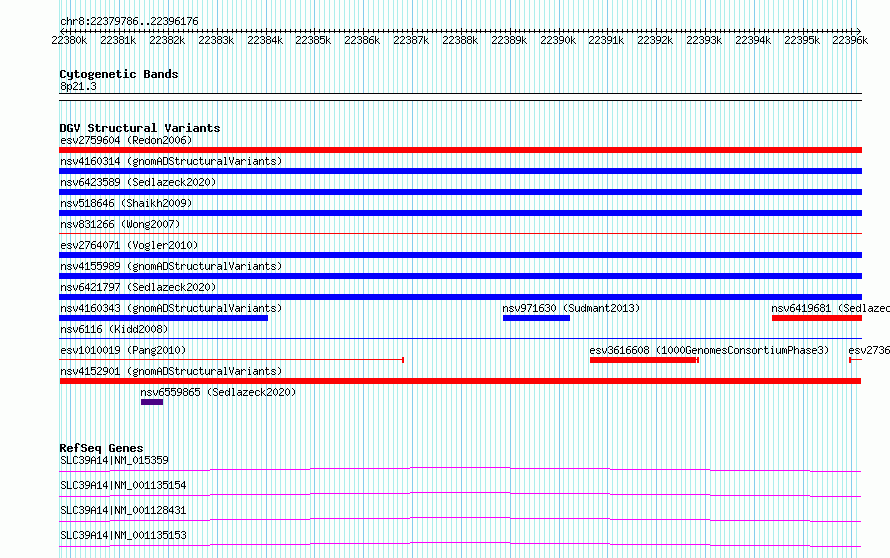
Task: Click the blue bar under nsv4155989
Action: pyautogui.click(x=460, y=276)
